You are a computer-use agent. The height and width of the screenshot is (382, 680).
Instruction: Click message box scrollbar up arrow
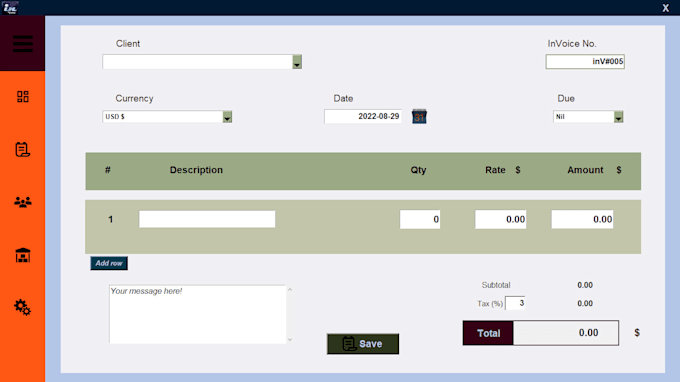290,289
